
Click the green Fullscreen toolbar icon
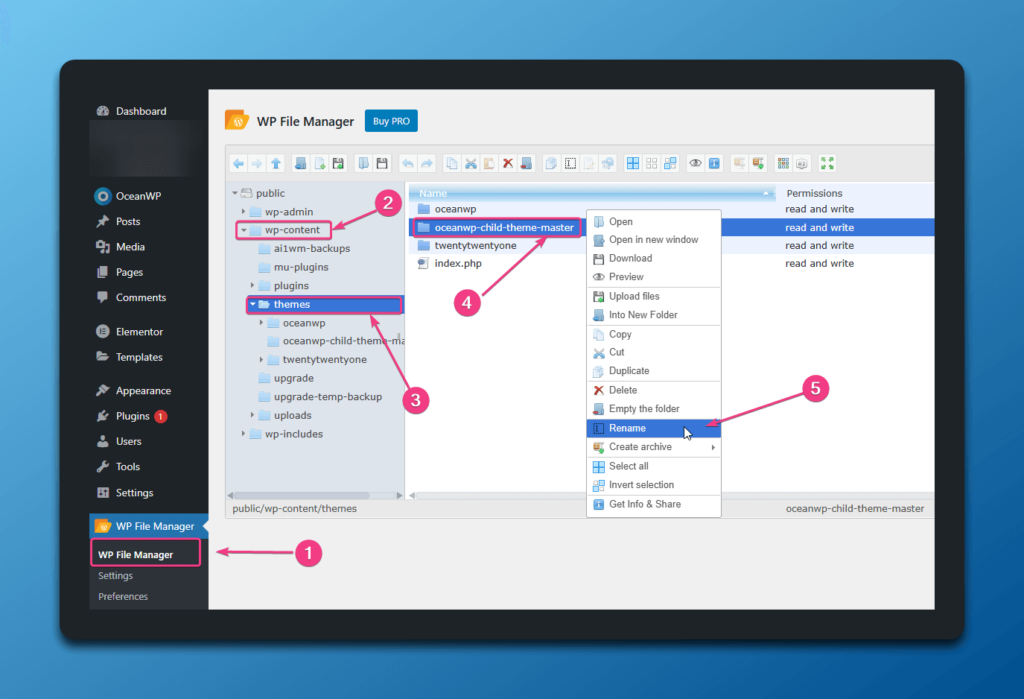(x=827, y=163)
